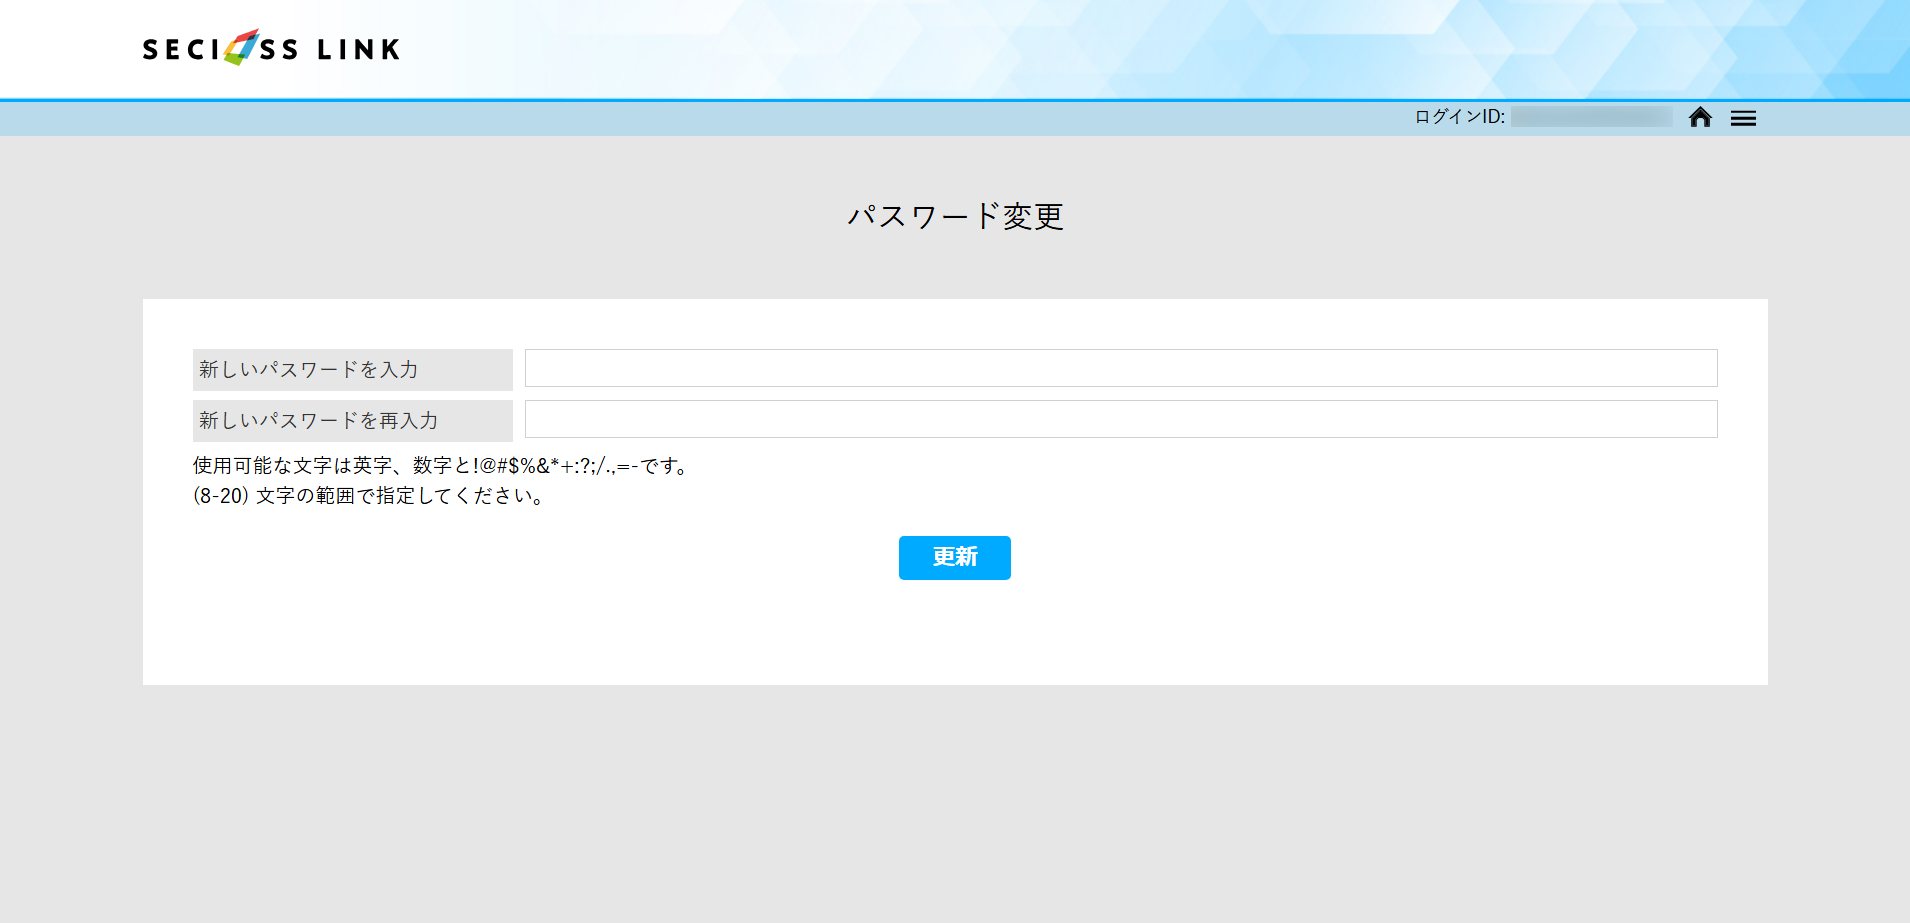Focus the new password input field
Screen dimensions: 1910x923
click(x=1121, y=368)
